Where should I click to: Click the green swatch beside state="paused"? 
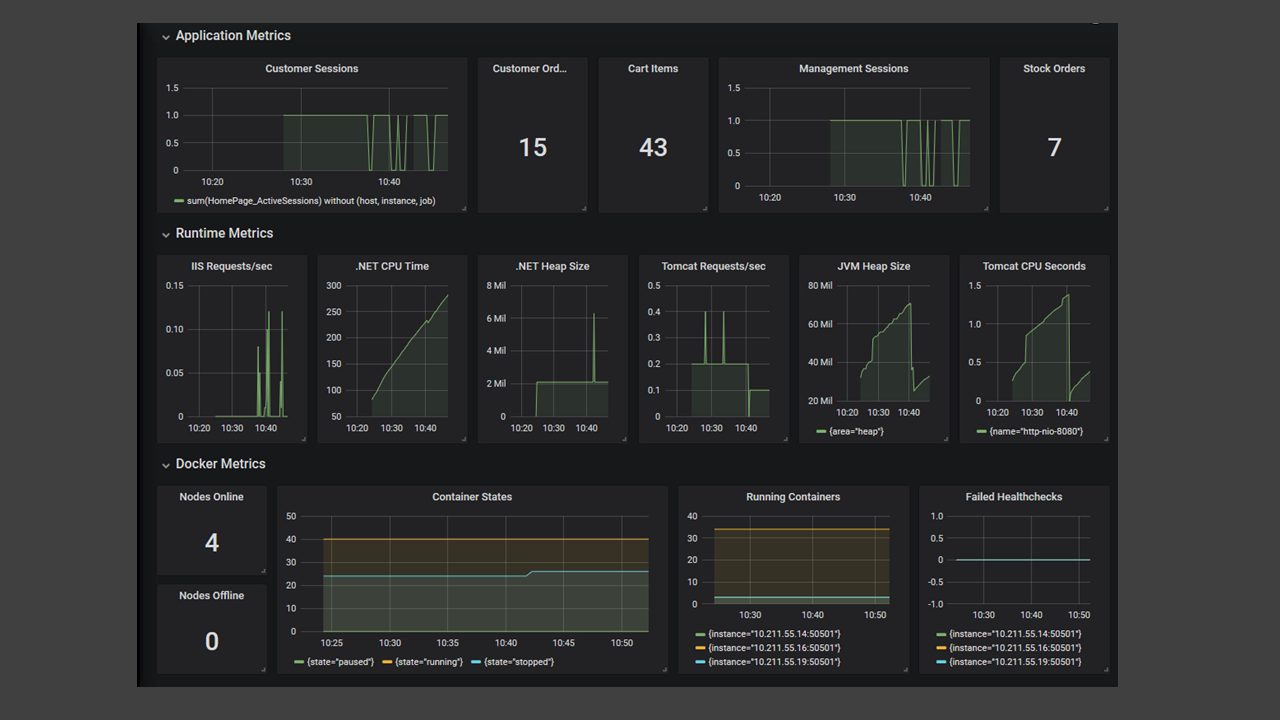pyautogui.click(x=299, y=662)
